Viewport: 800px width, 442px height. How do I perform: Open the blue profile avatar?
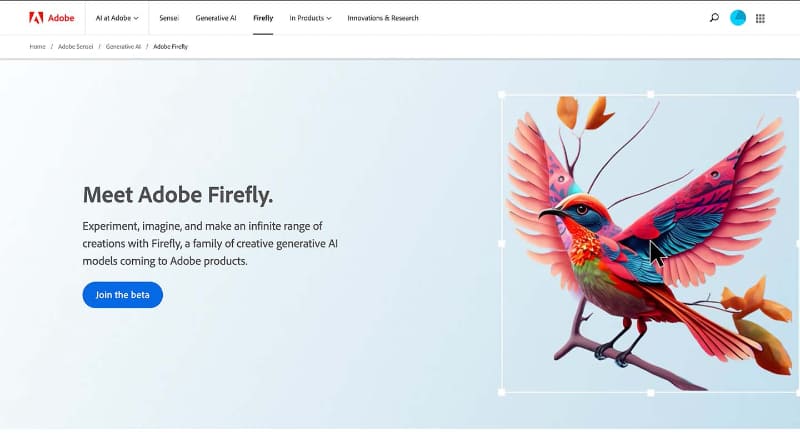point(738,18)
